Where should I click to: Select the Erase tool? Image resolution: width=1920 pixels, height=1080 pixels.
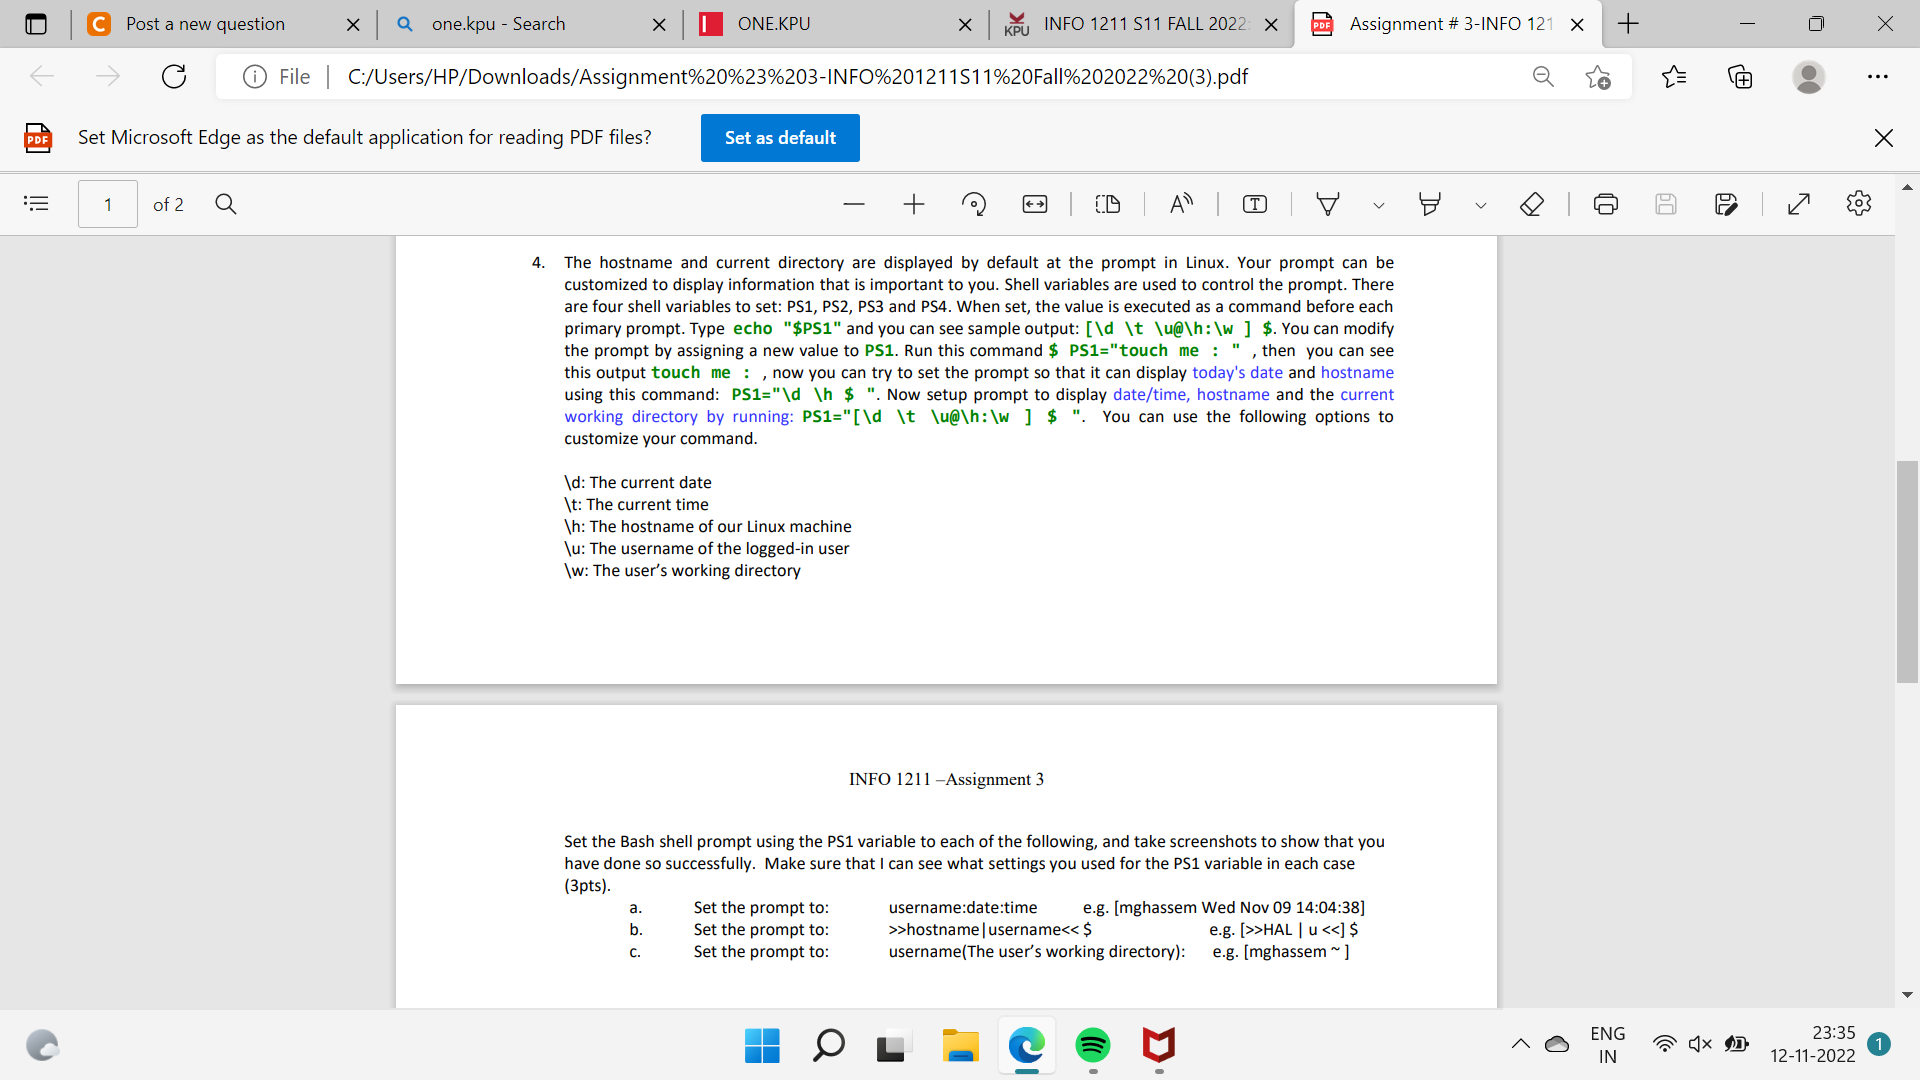click(1533, 204)
